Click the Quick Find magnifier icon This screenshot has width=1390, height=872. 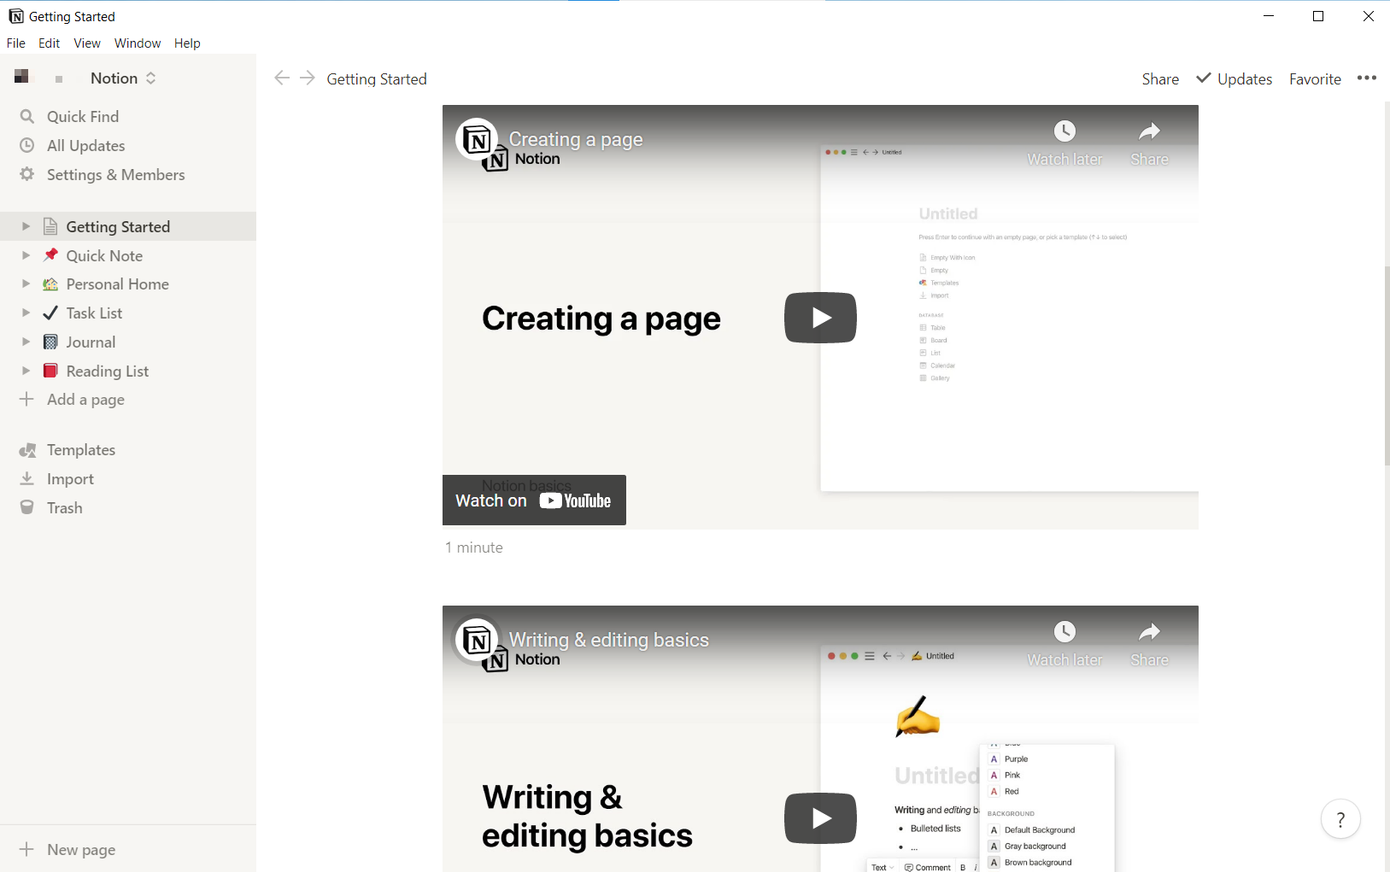(x=27, y=117)
